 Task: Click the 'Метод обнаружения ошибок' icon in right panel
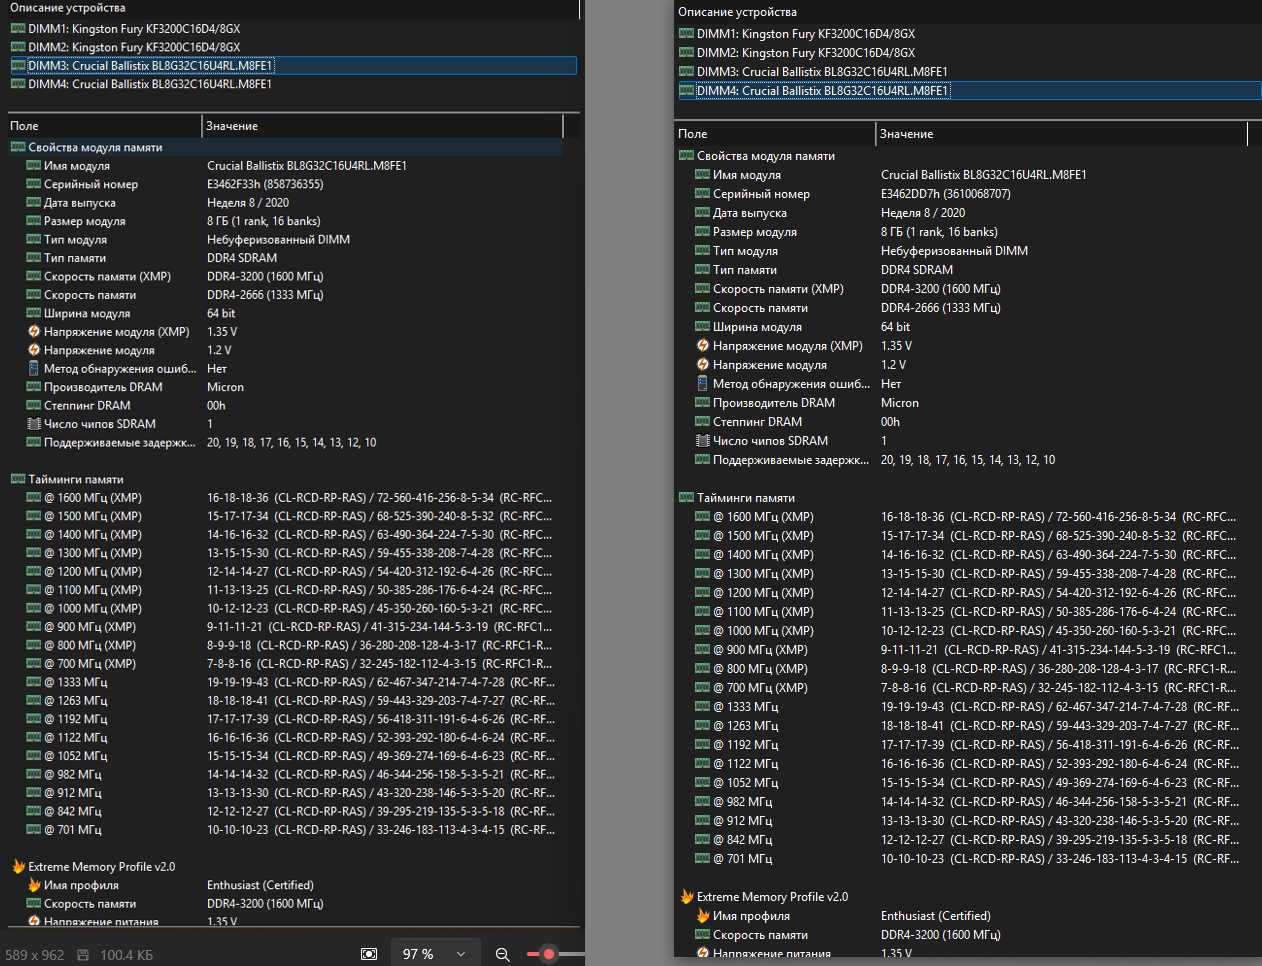[703, 384]
